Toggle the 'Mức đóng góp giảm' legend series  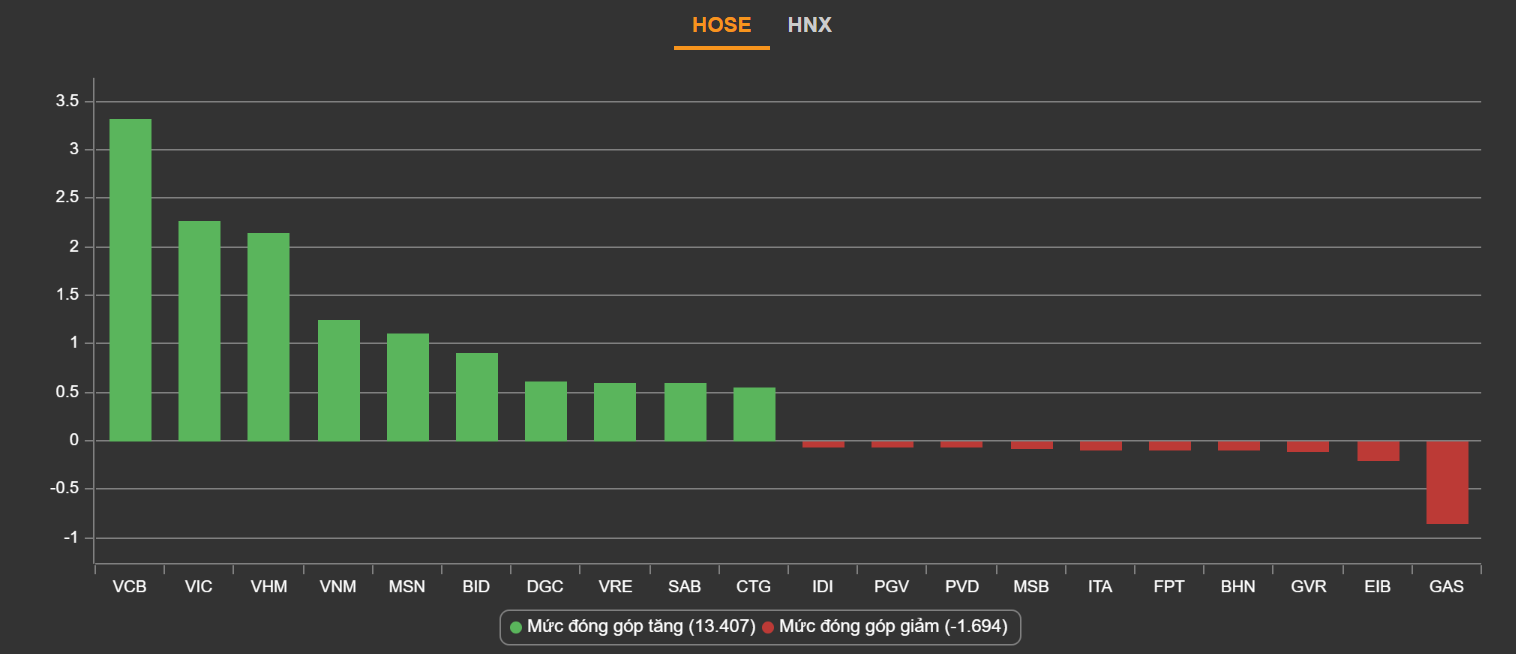[x=892, y=627]
